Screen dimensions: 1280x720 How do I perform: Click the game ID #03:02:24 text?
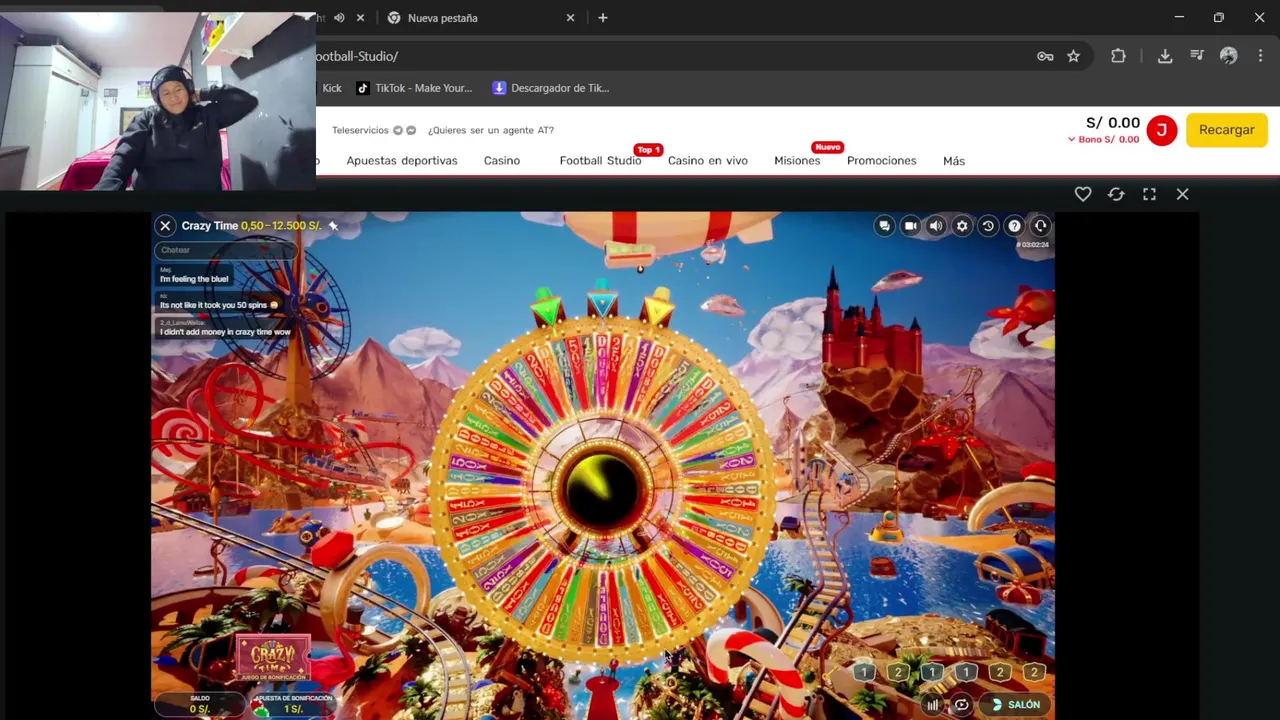point(1032,245)
